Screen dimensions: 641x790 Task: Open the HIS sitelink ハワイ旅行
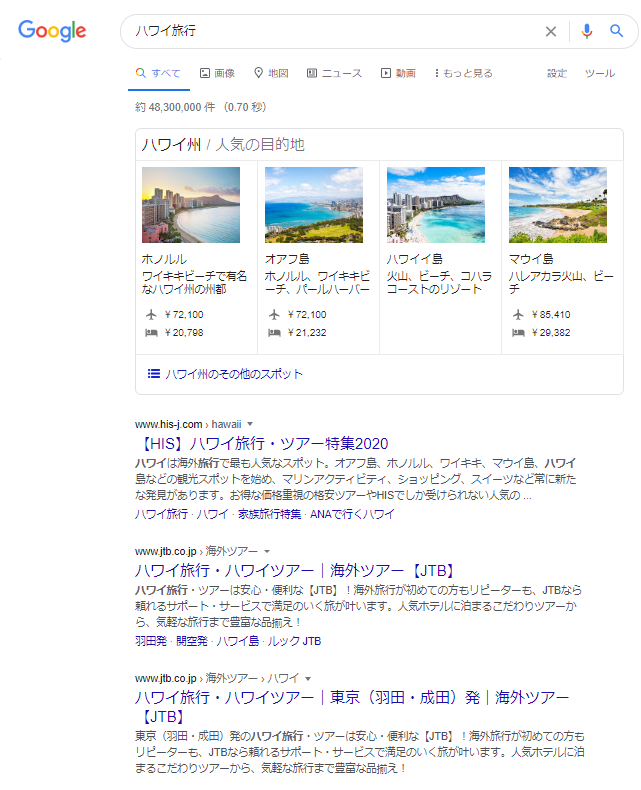click(x=161, y=514)
